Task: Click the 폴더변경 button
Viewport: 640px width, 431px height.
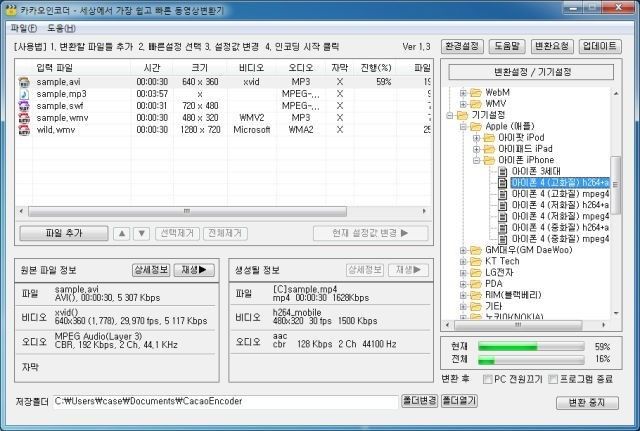Action: coord(419,401)
